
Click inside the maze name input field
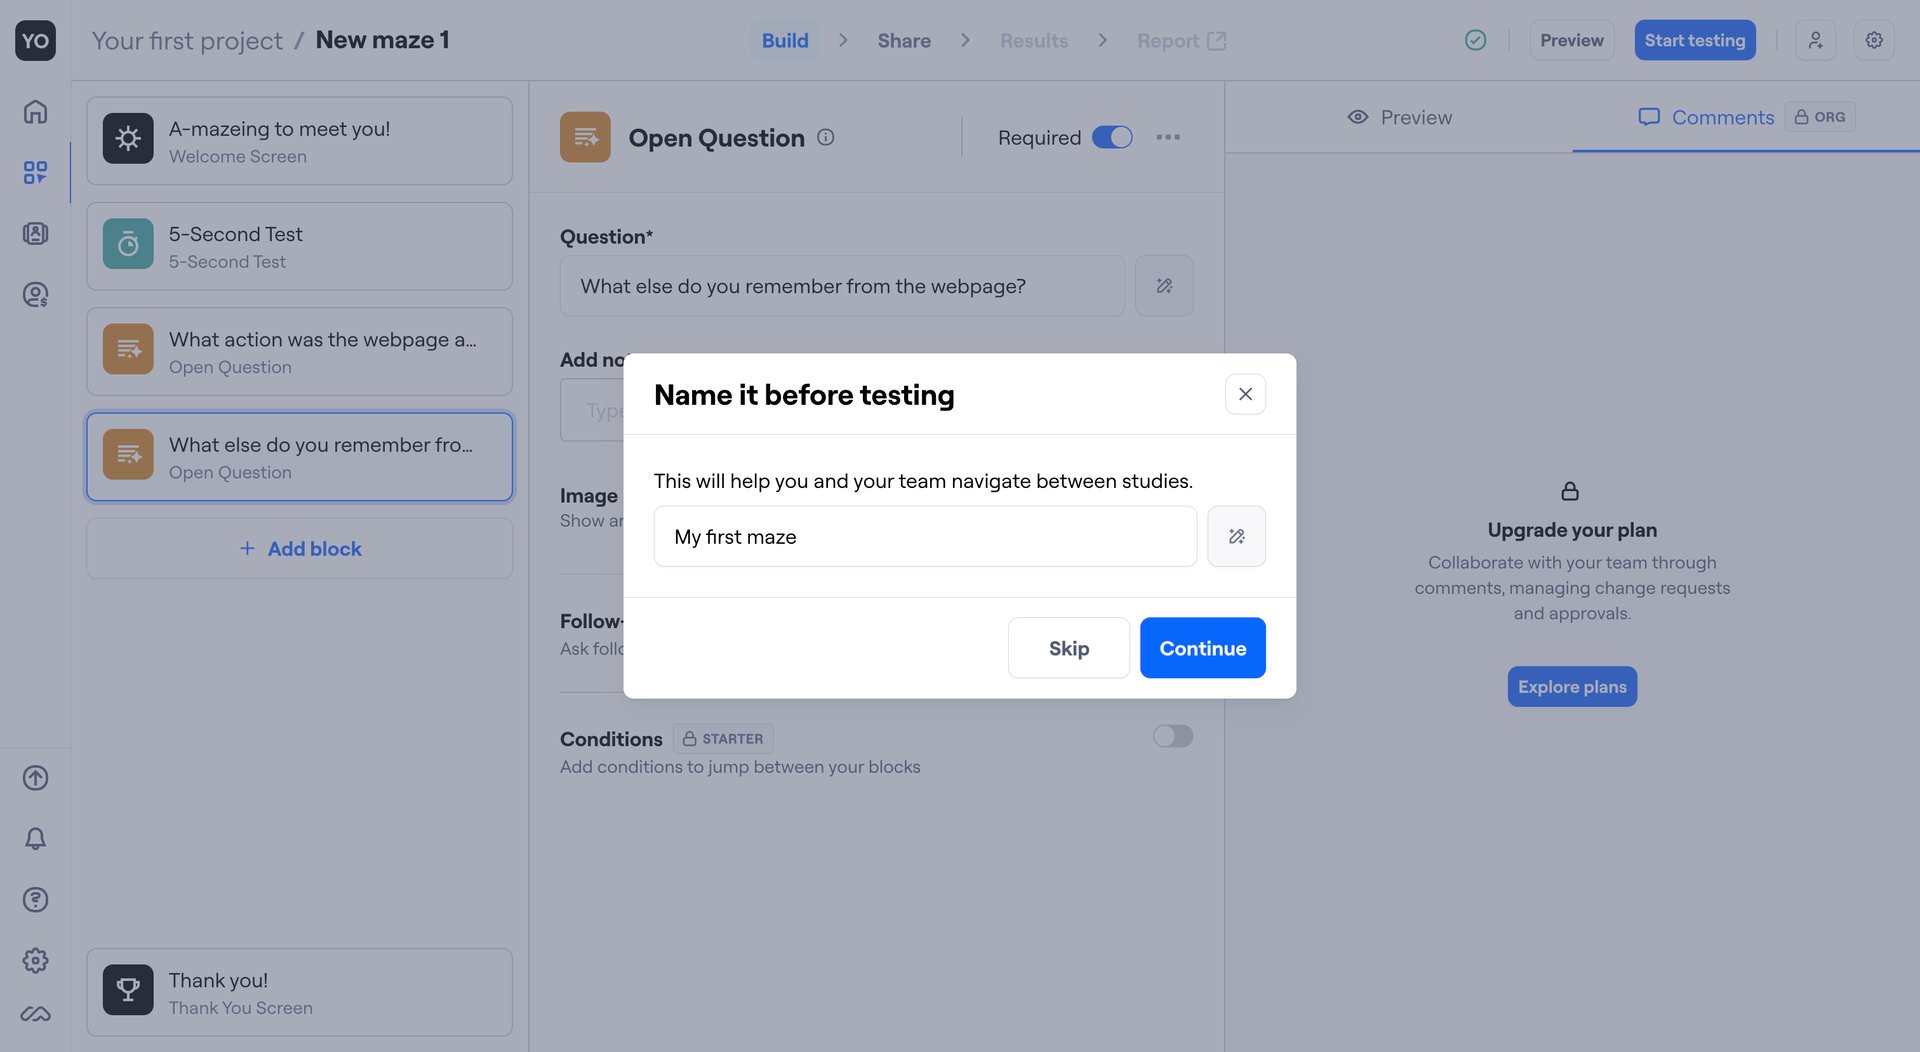click(x=924, y=536)
